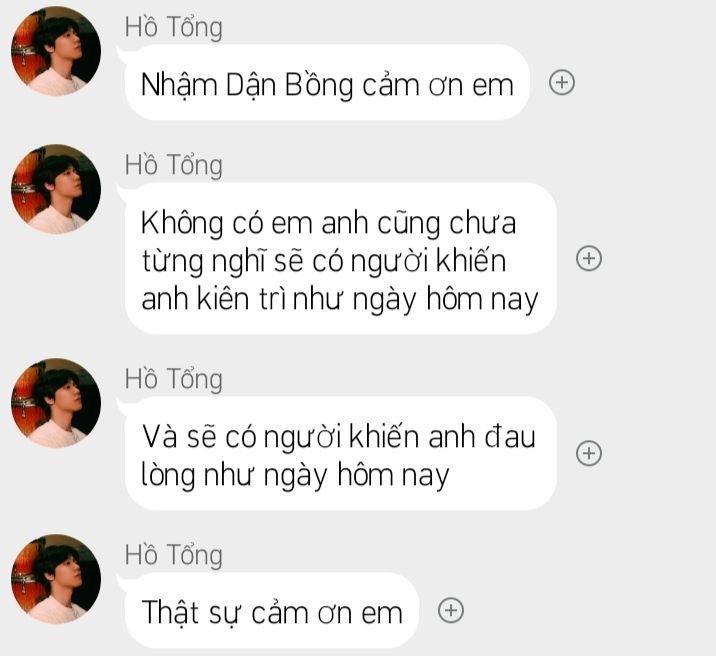Tap plus icon beside 'Thật sự cảm ơn em'
Image resolution: width=716 pixels, height=656 pixels.
[x=451, y=610]
